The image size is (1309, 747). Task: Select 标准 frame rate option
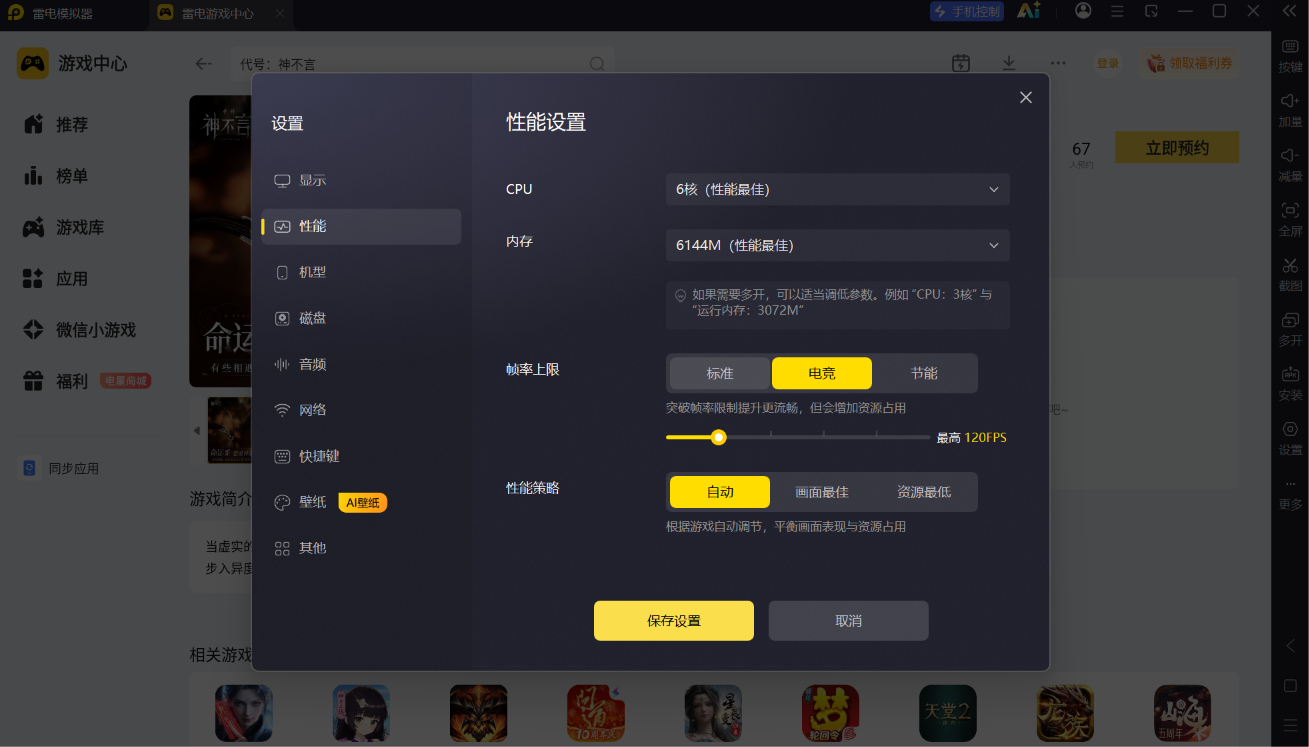[720, 373]
